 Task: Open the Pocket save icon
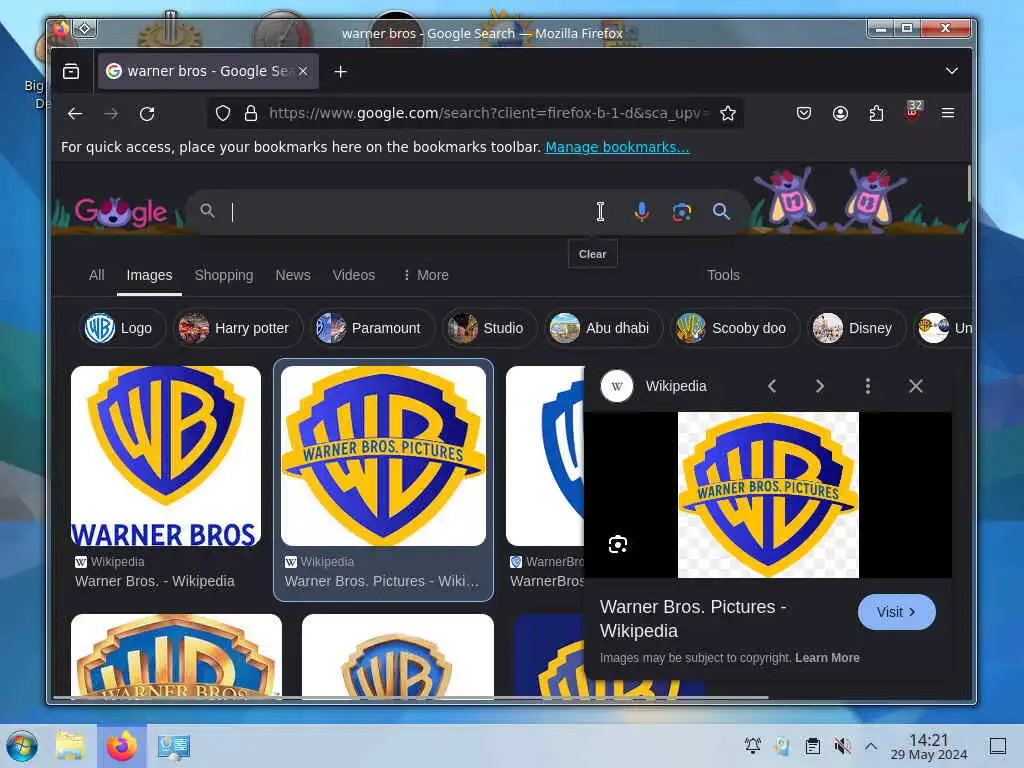pyautogui.click(x=804, y=114)
